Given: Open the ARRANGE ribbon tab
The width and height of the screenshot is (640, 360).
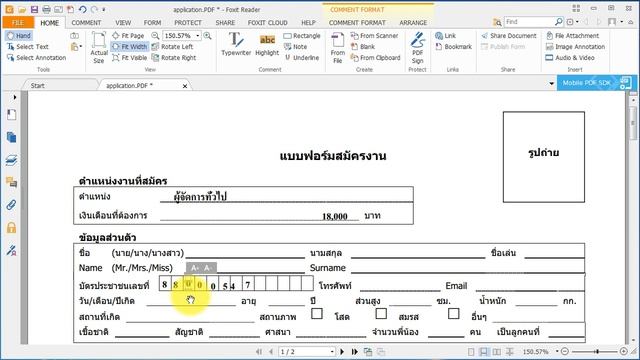Looking at the screenshot, I should (x=413, y=23).
